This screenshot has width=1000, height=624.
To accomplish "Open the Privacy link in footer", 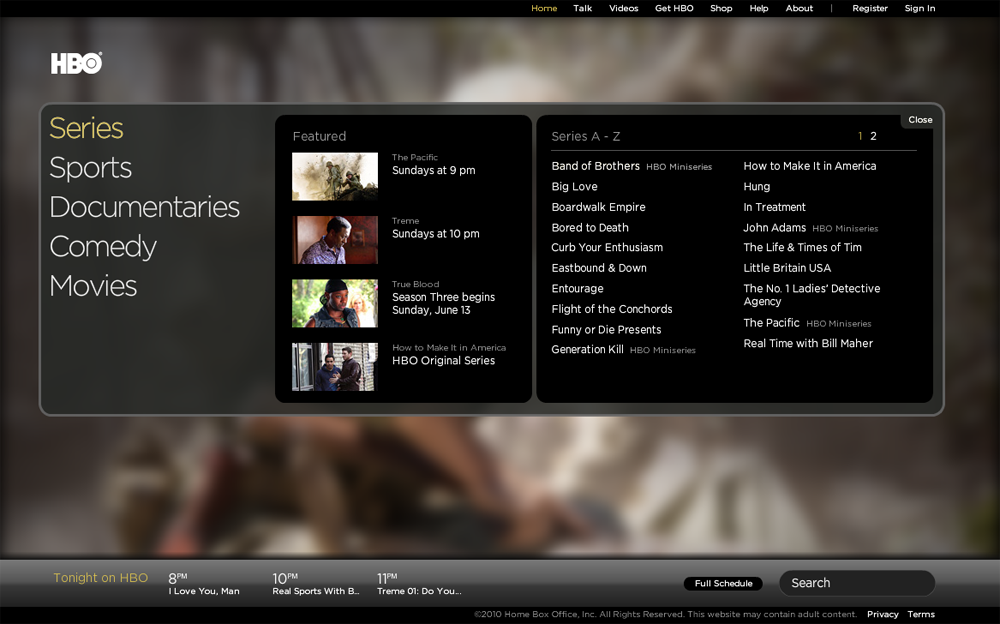I will 883,614.
